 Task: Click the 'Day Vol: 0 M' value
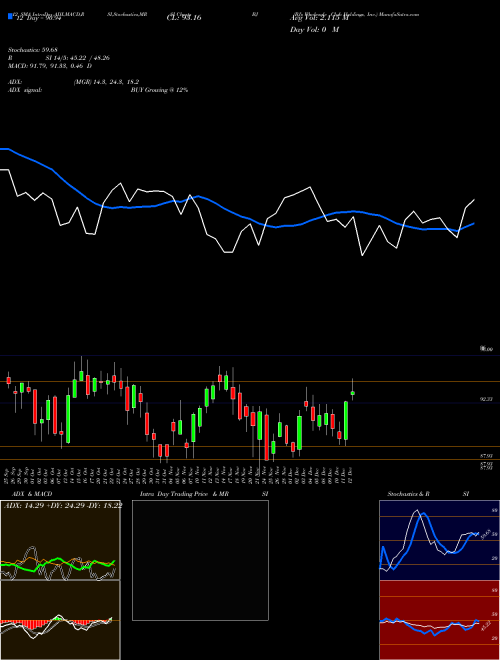coord(314,29)
